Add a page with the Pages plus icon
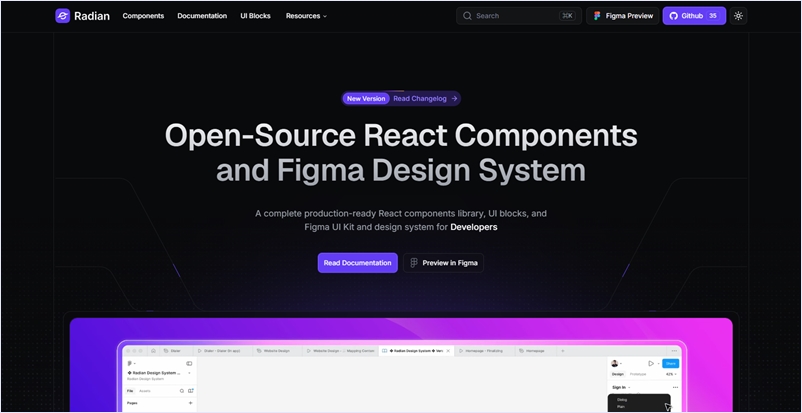 tap(190, 403)
